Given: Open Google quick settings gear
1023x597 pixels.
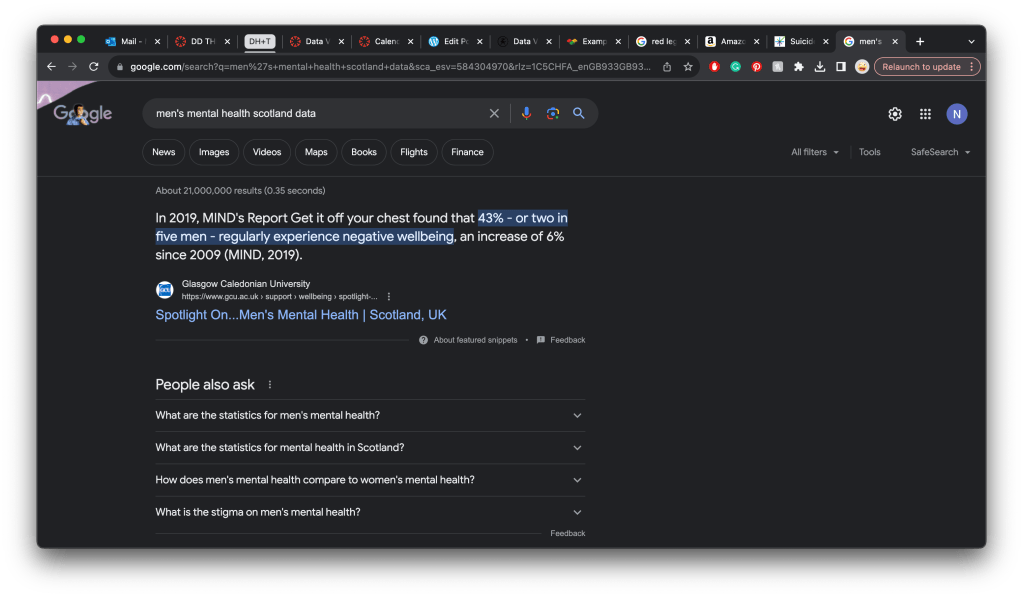Looking at the screenshot, I should tap(895, 114).
